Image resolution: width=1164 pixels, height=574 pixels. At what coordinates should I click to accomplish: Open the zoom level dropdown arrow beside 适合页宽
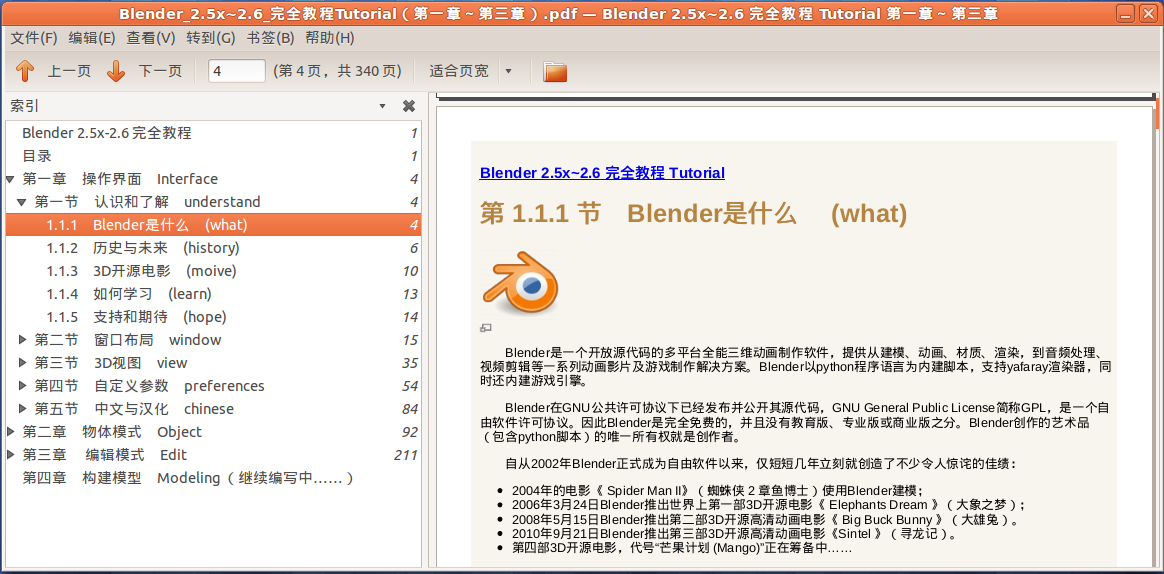pyautogui.click(x=509, y=71)
